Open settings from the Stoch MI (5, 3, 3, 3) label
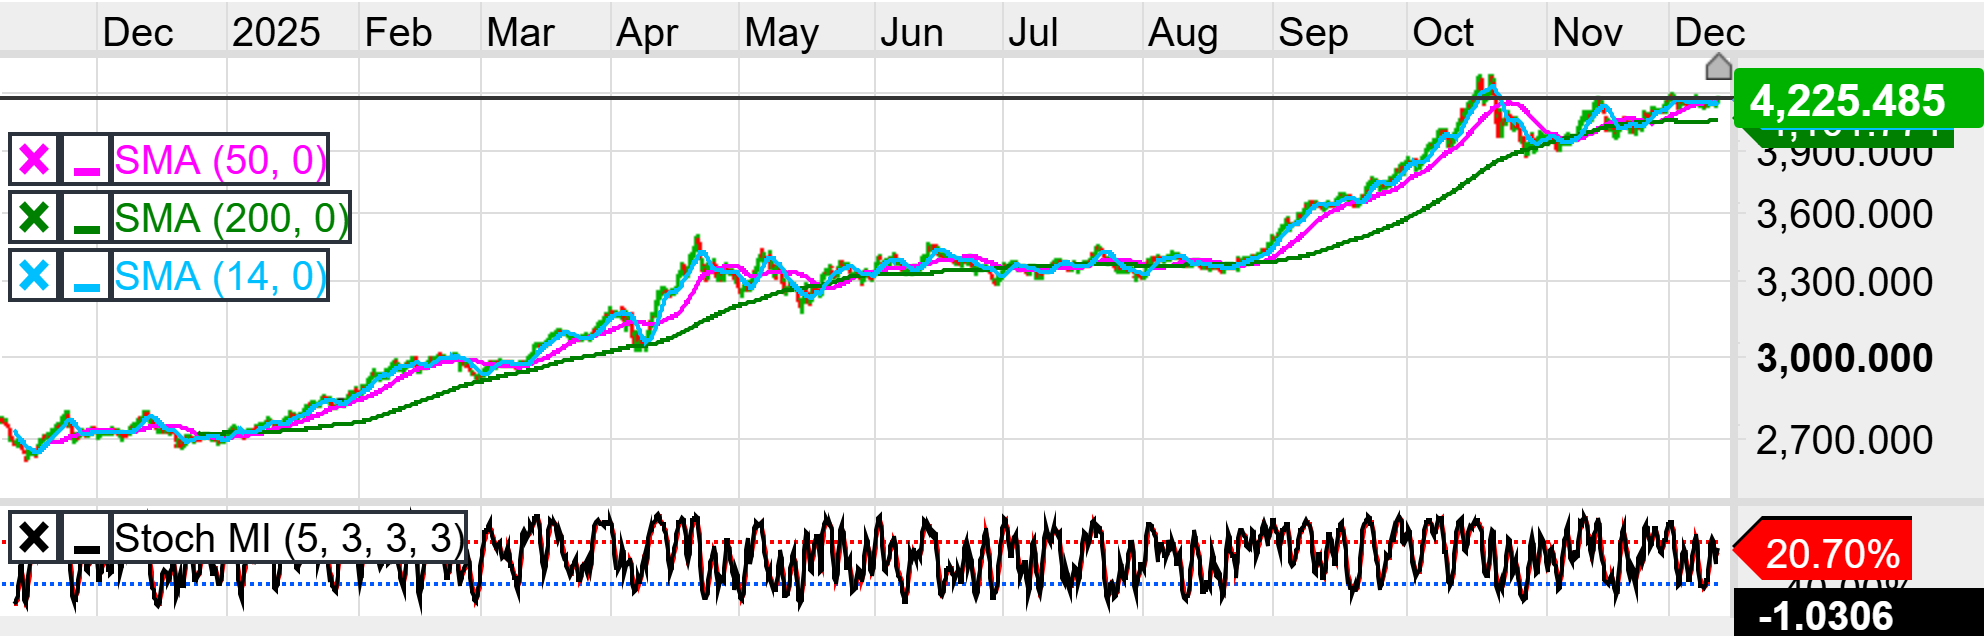The height and width of the screenshot is (636, 1984). (x=288, y=538)
